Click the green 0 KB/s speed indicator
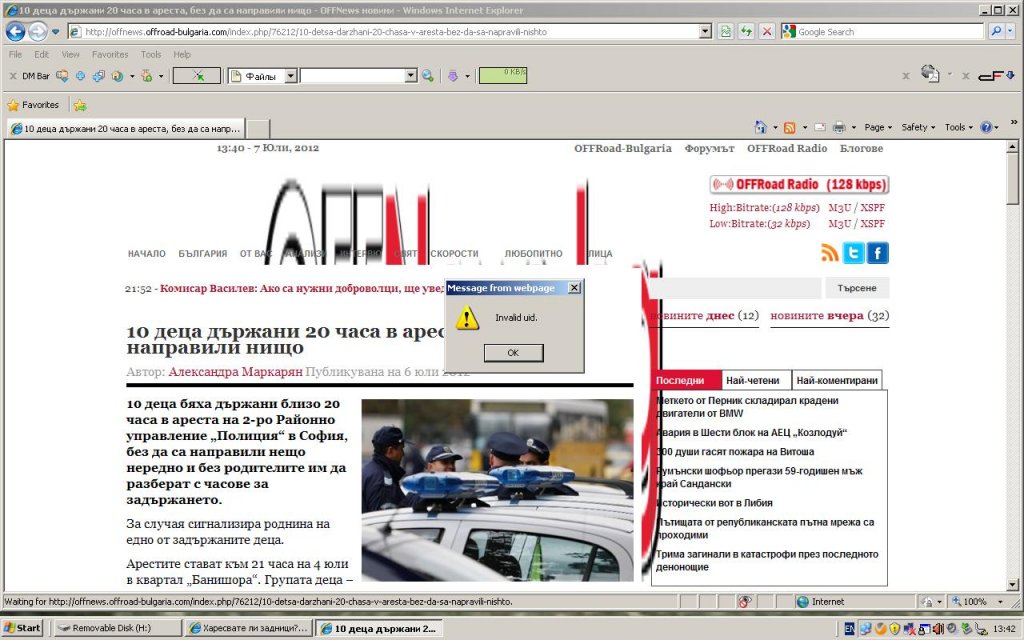This screenshot has width=1024, height=640. coord(503,76)
